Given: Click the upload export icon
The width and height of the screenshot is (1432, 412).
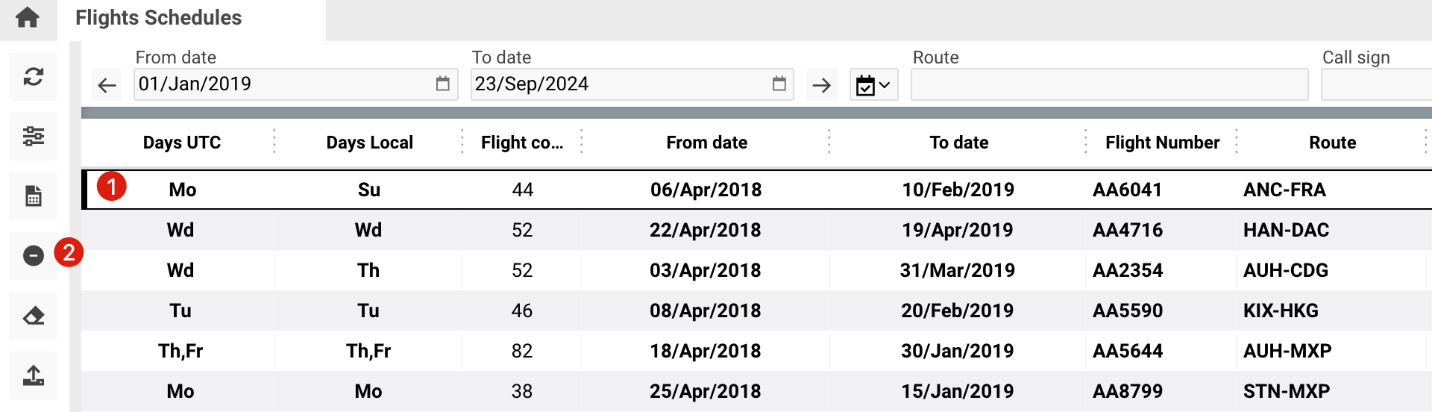Looking at the screenshot, I should tap(34, 376).
